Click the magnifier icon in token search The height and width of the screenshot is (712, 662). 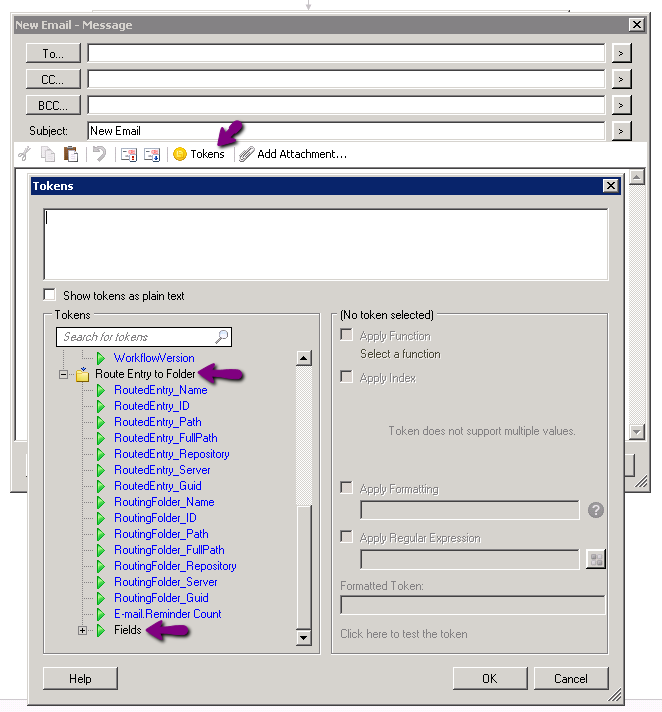coord(222,336)
